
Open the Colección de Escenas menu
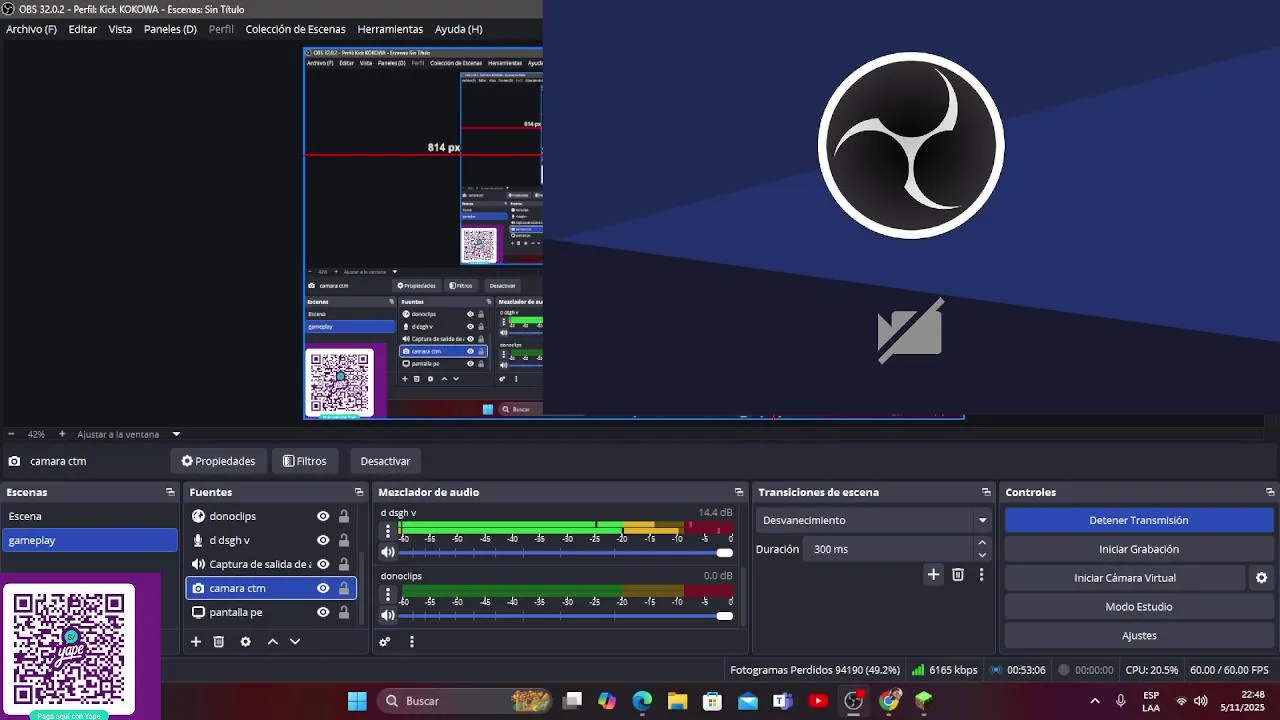(x=296, y=29)
